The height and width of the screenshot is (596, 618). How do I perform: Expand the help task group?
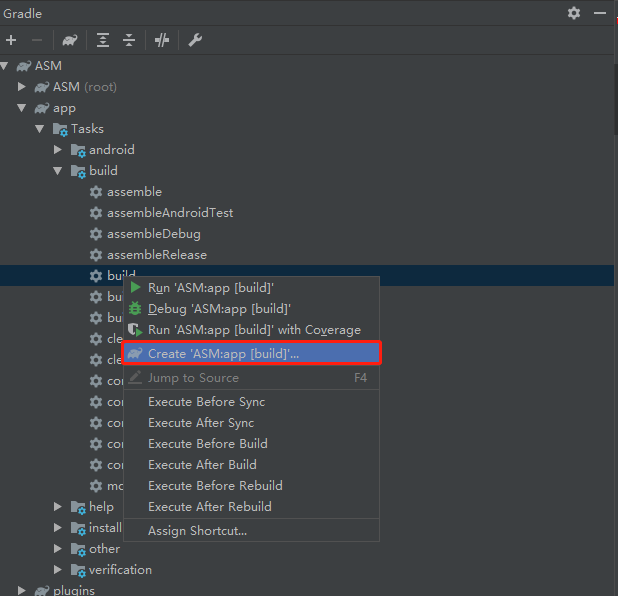58,507
